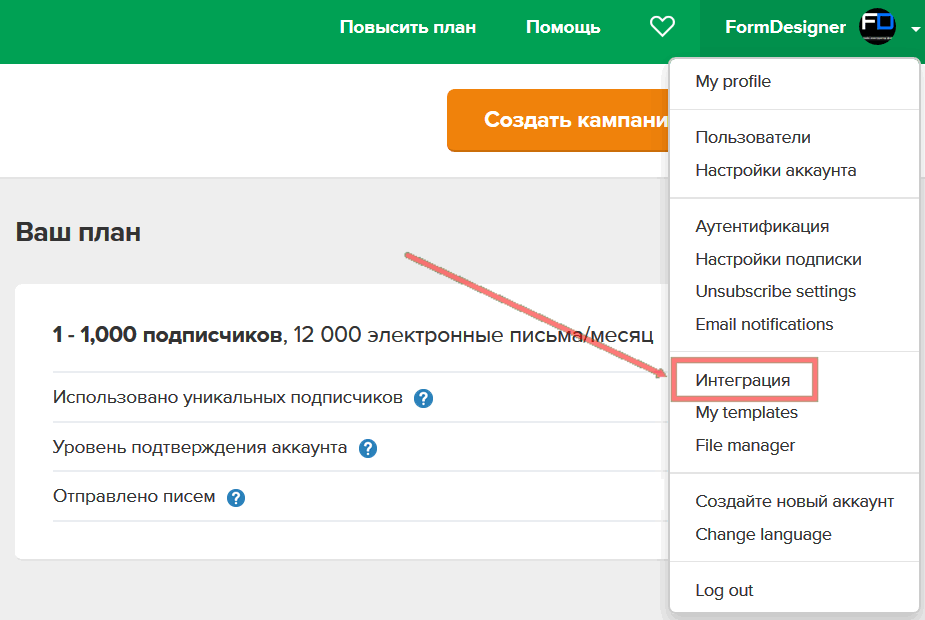Open help tooltip for "Отправлено писем"
Image resolution: width=925 pixels, height=620 pixels.
234,496
